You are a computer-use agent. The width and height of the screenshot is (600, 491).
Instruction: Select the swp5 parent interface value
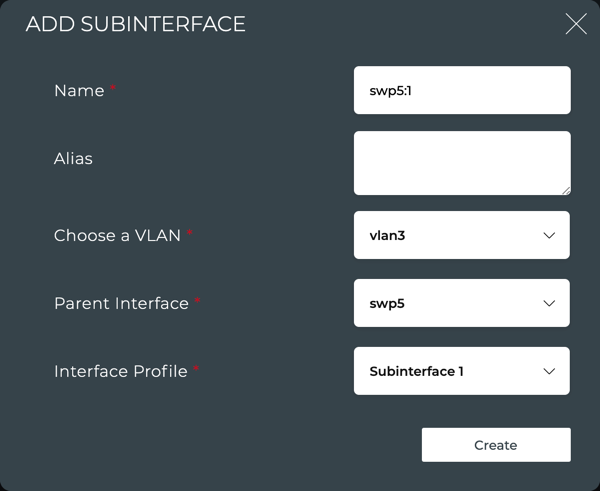coord(387,304)
